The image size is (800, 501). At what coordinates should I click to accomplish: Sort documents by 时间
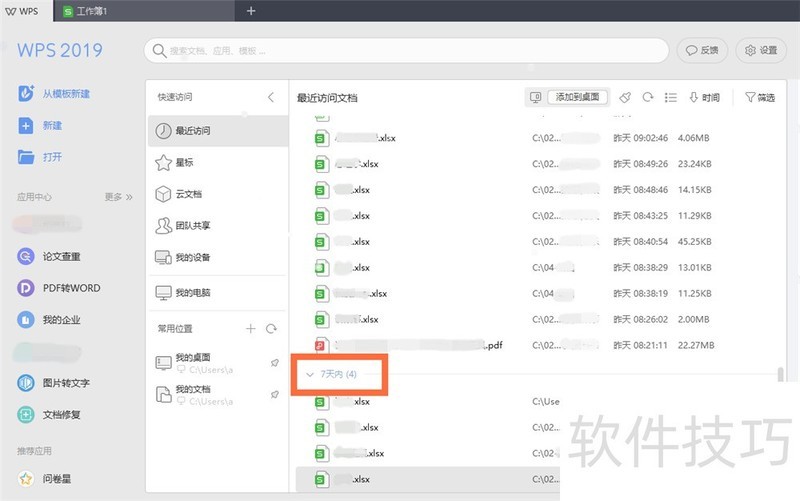(x=705, y=97)
